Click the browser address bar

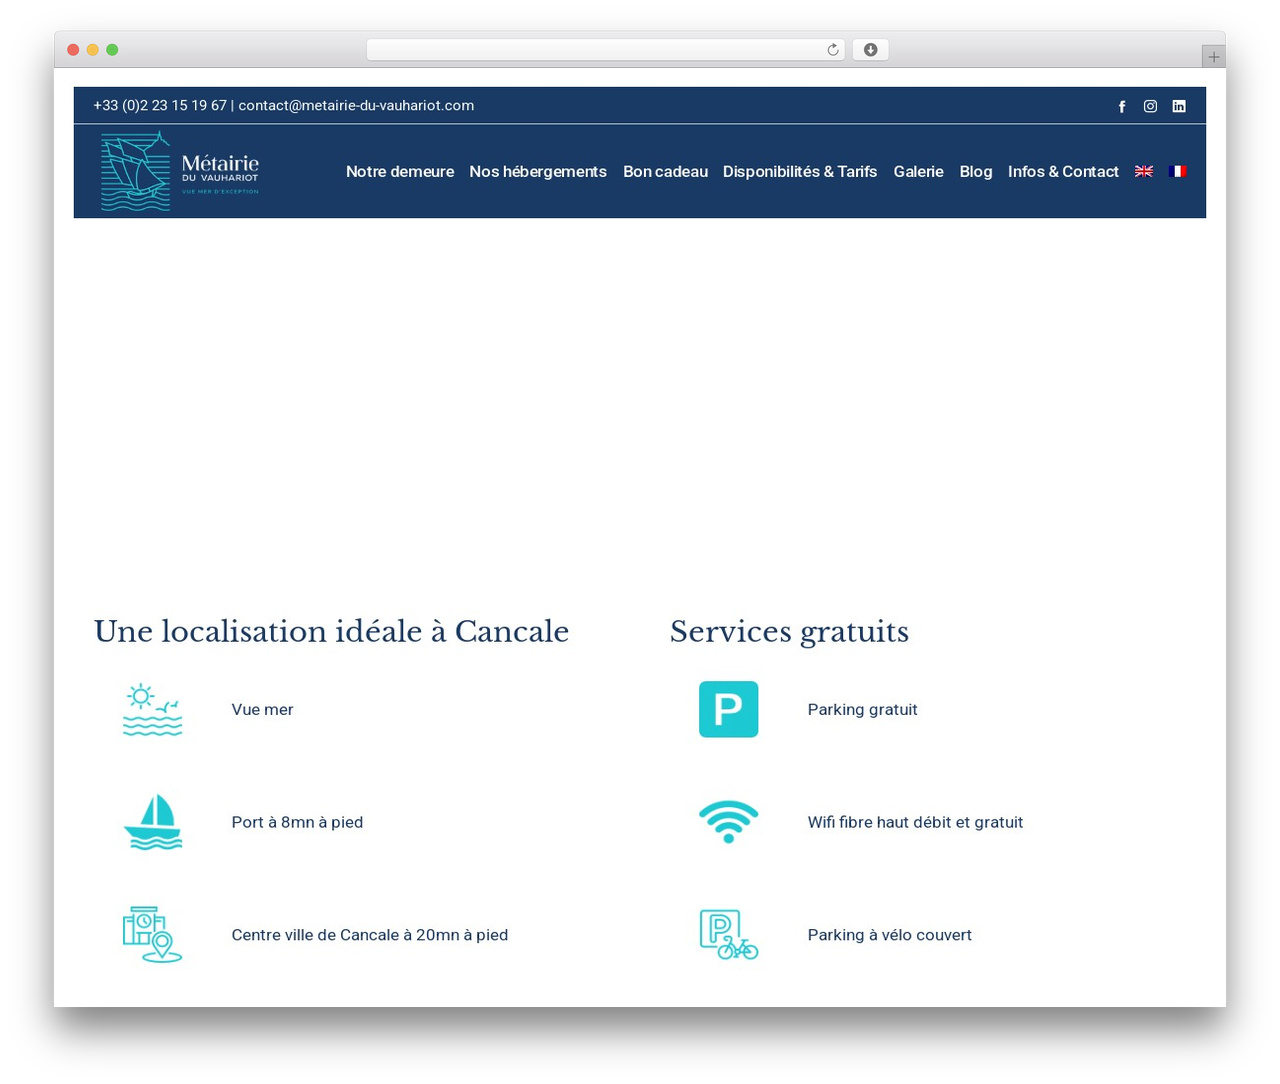click(x=605, y=50)
